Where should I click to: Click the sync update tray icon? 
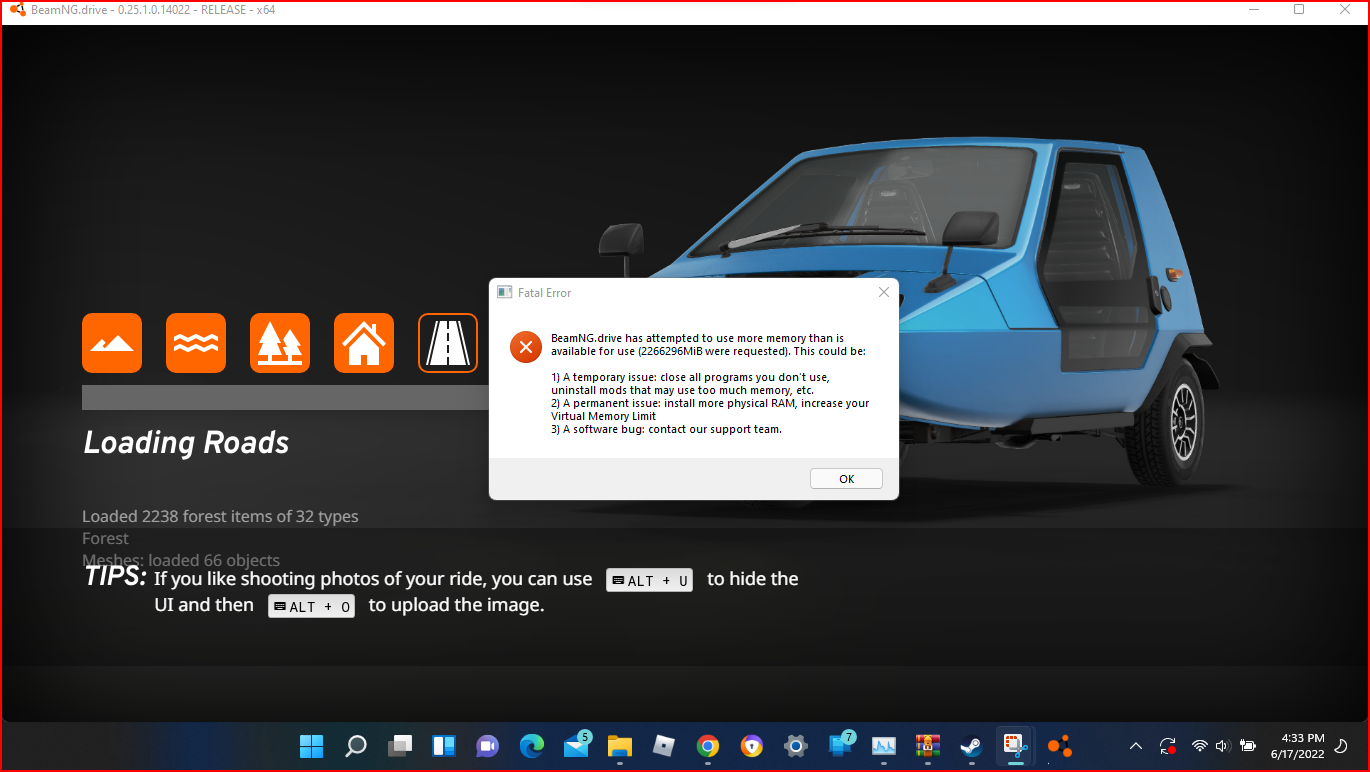tap(1167, 746)
